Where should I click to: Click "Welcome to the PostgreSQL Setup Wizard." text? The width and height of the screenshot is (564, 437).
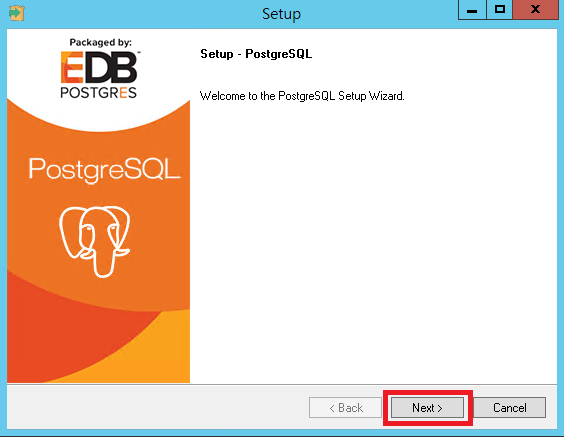[302, 96]
